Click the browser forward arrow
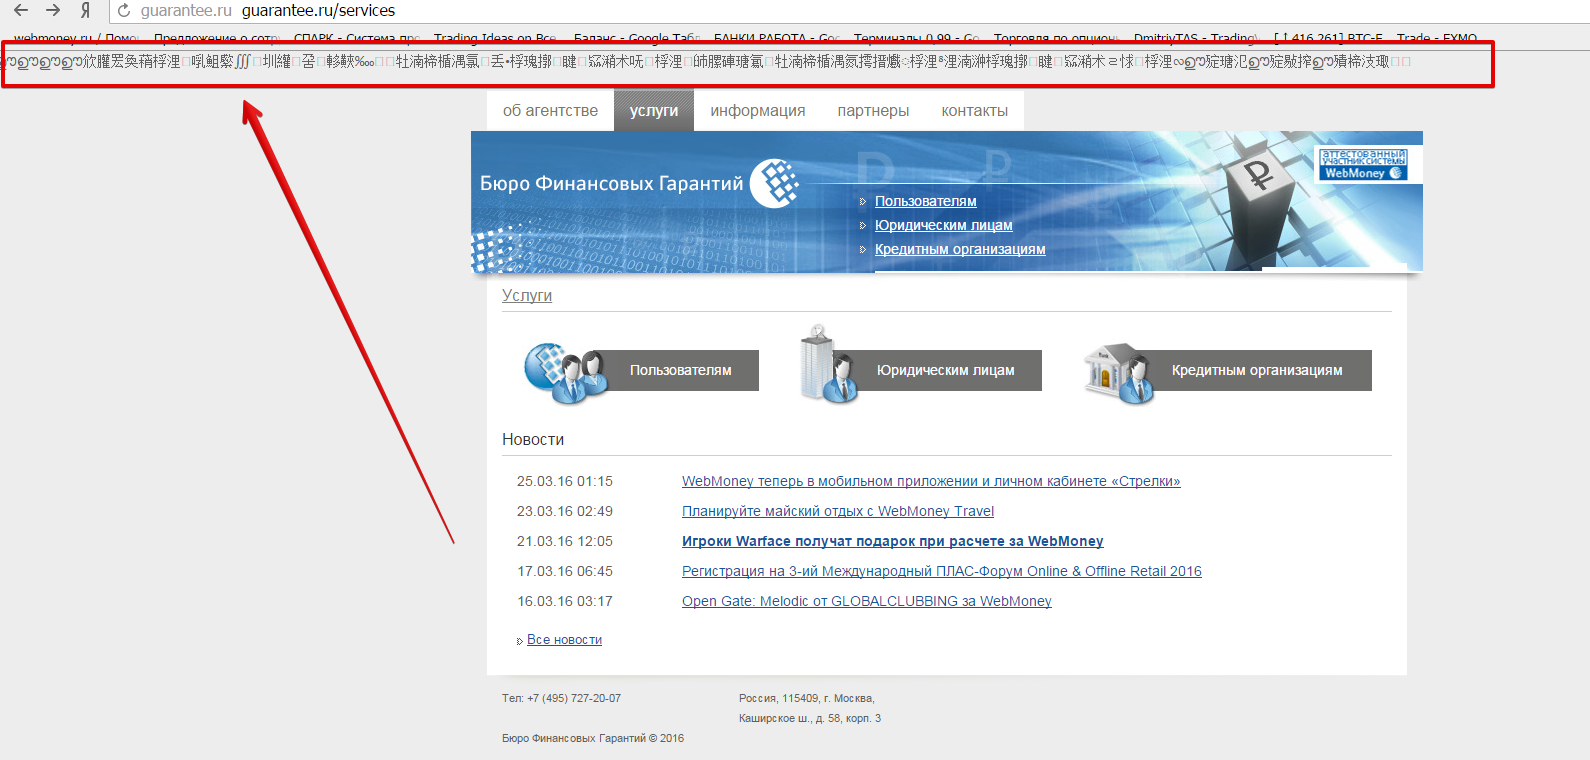This screenshot has width=1590, height=760. click(53, 10)
